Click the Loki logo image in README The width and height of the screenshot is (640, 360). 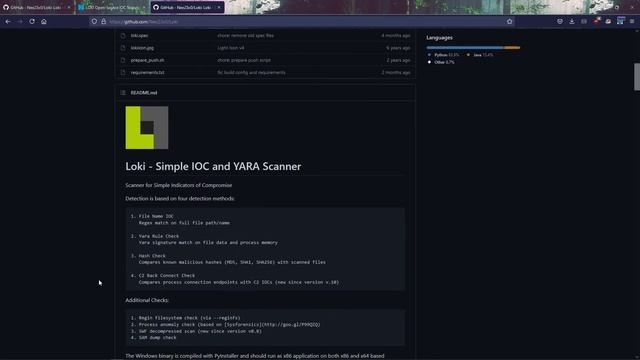click(147, 128)
